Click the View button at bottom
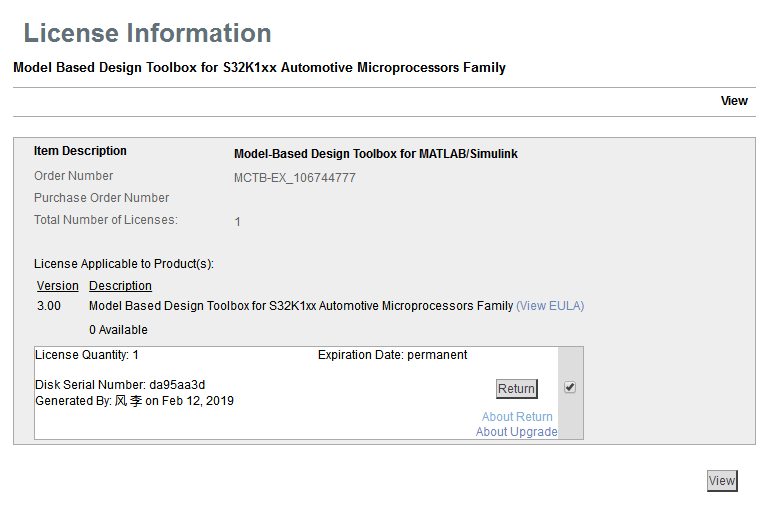Screen dimensions: 784x519 tap(722, 480)
